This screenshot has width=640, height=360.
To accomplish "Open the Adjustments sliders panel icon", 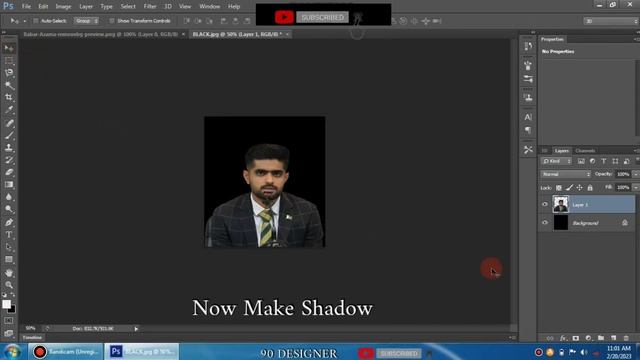I will 528,79.
